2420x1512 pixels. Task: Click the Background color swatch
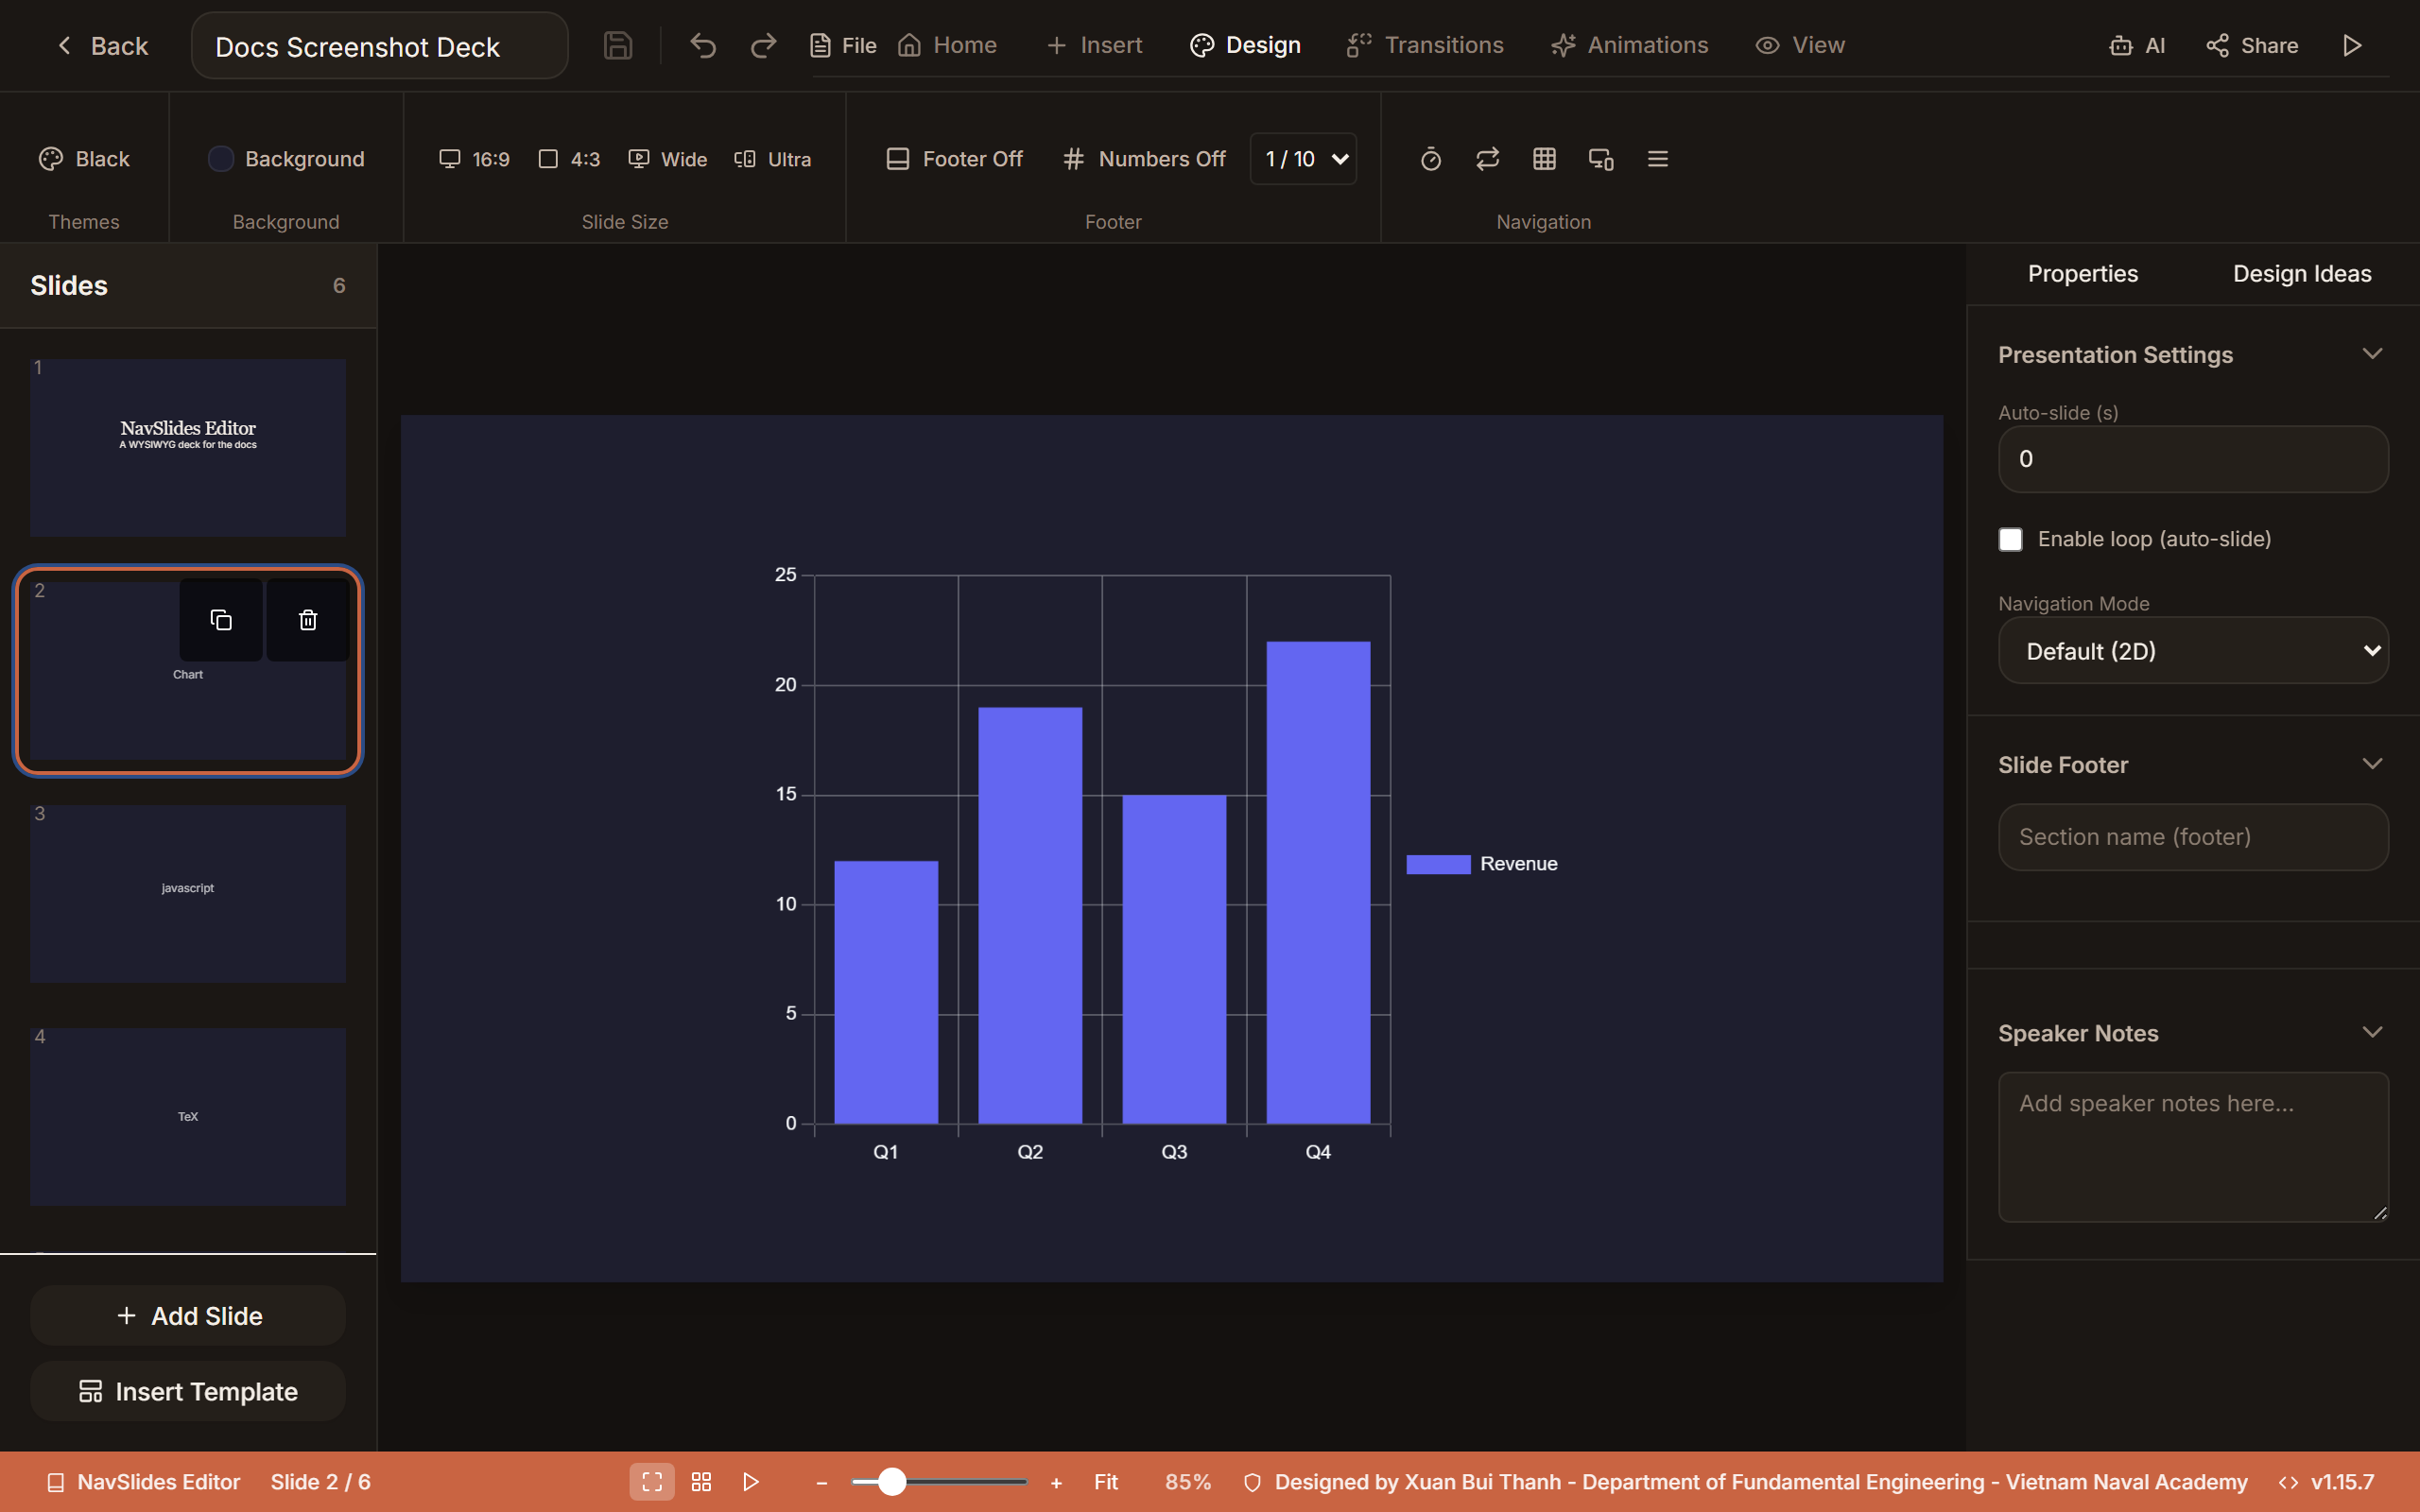point(220,159)
